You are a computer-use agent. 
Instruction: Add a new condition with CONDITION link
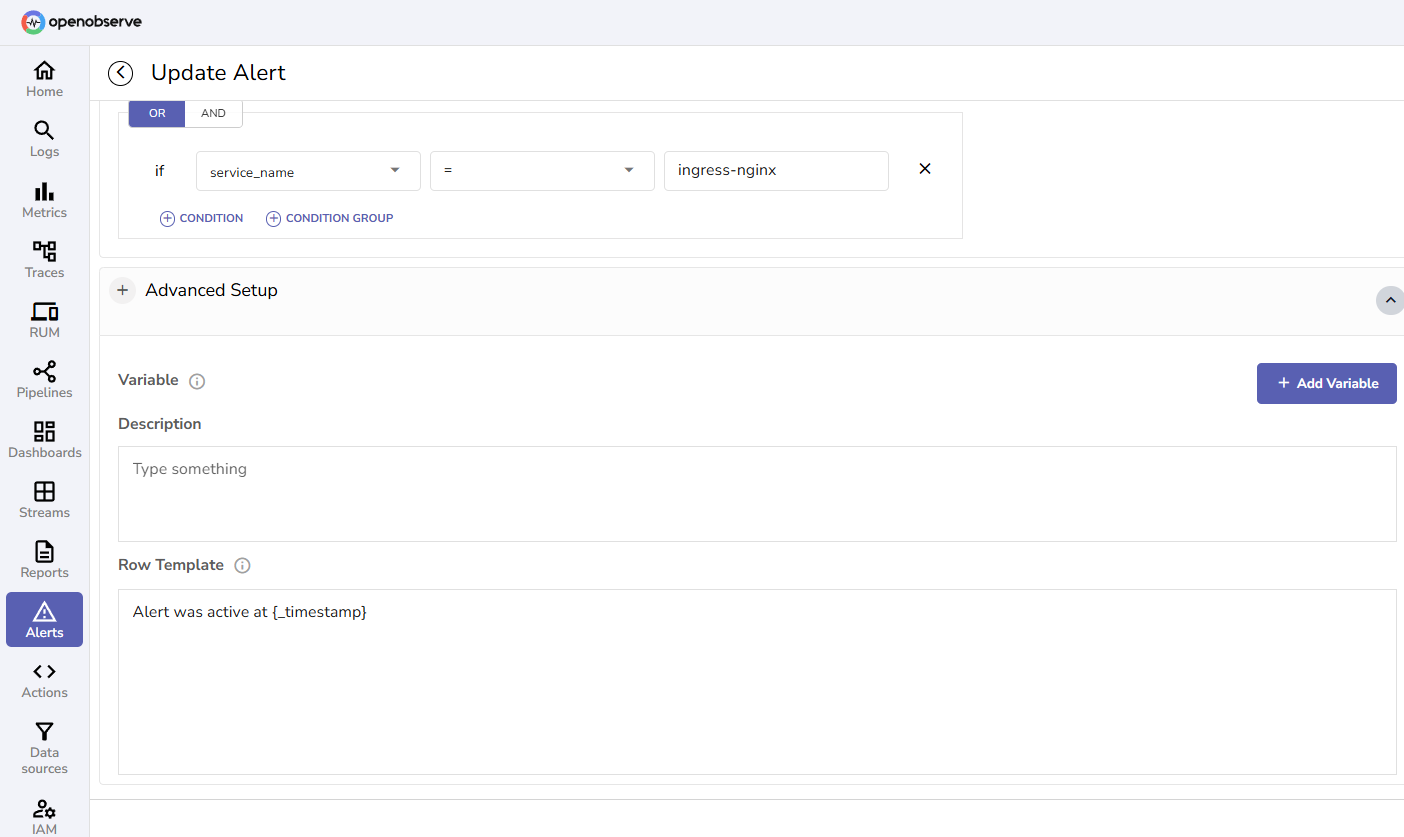coord(201,218)
